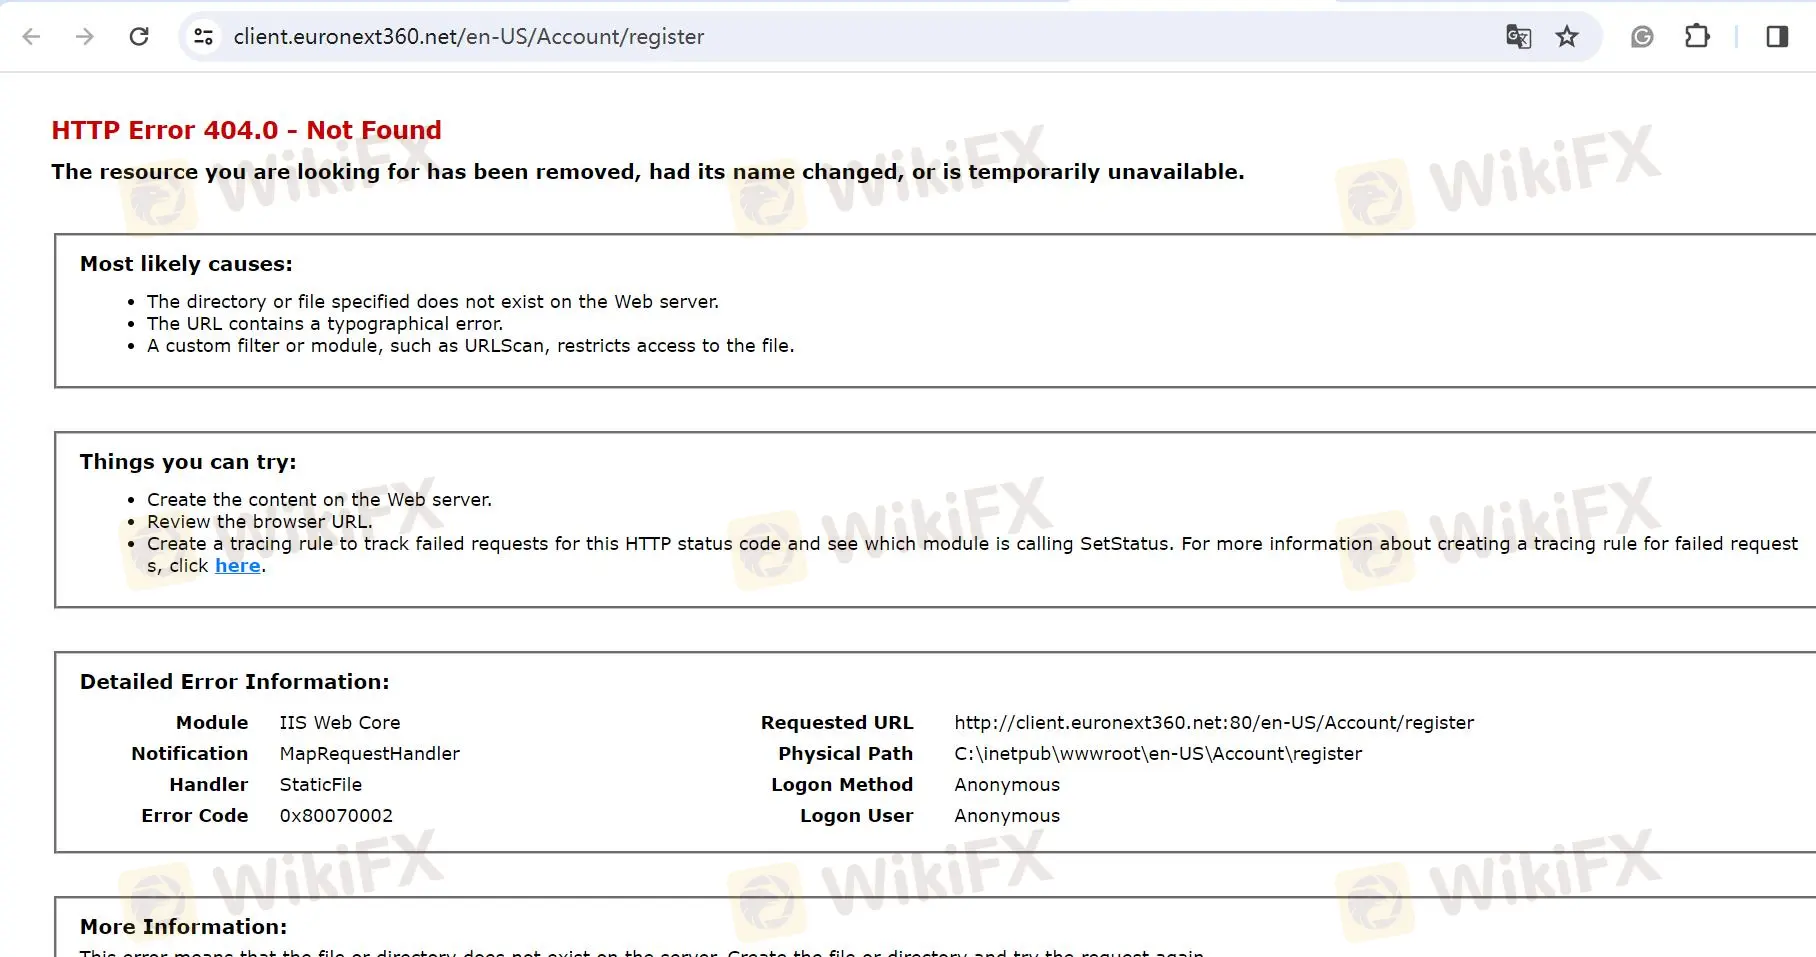Toggle the browser side panel
This screenshot has width=1816, height=957.
1777,37
